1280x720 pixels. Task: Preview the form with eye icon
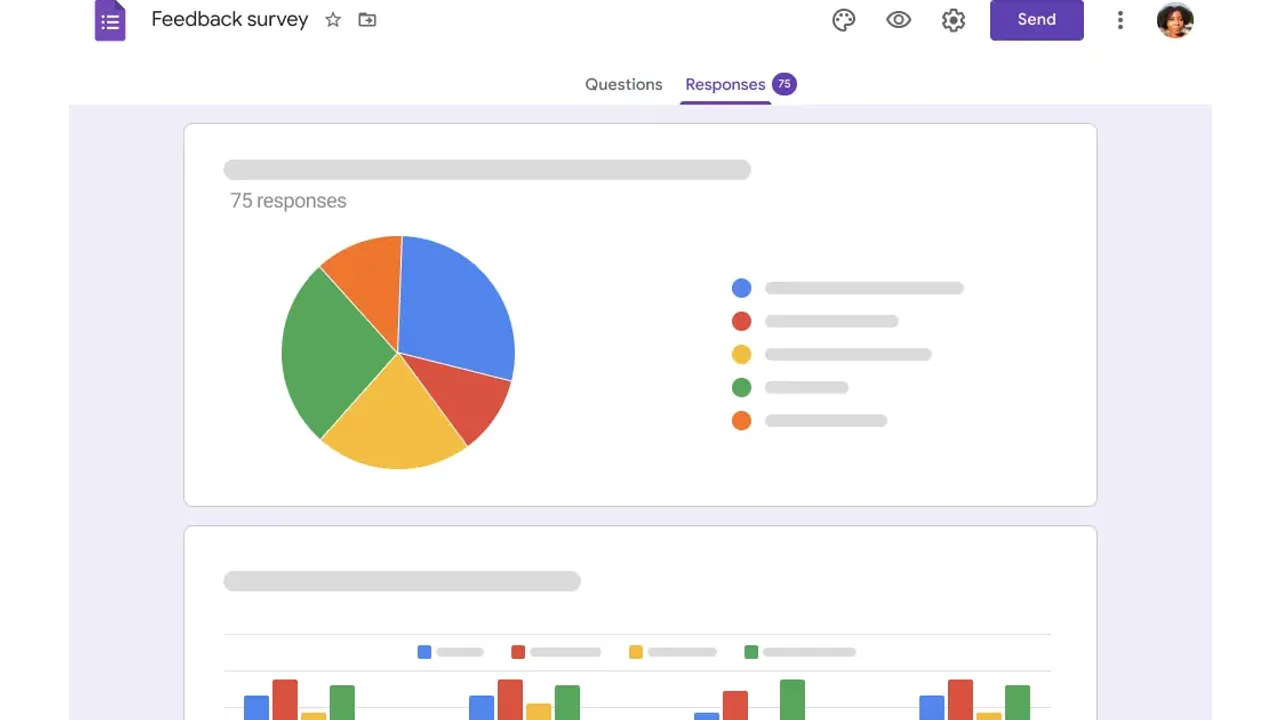(898, 20)
